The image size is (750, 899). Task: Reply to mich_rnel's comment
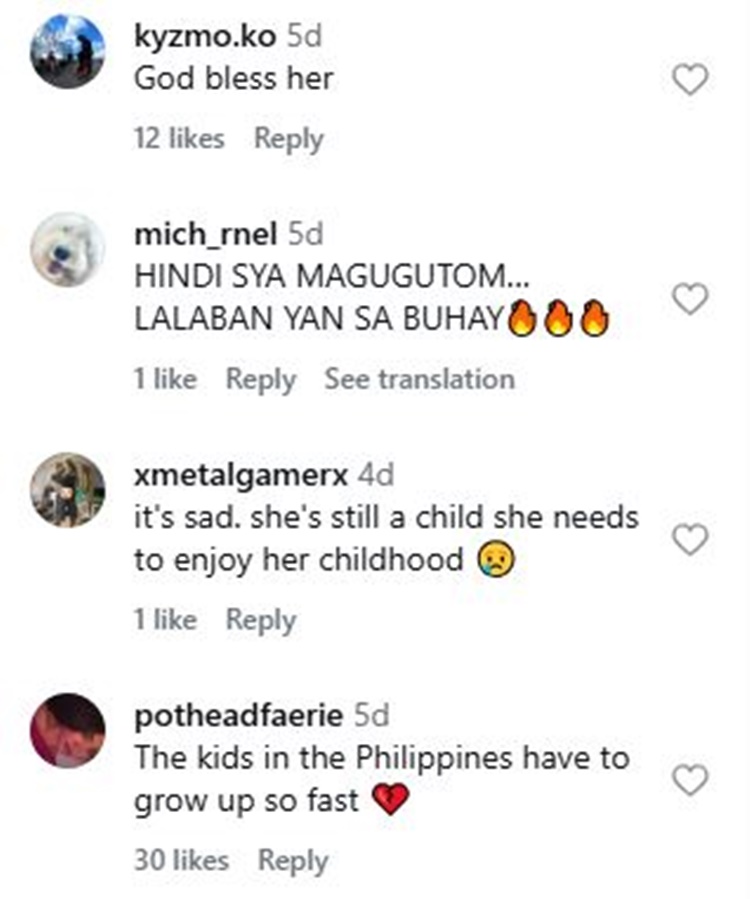(x=261, y=380)
